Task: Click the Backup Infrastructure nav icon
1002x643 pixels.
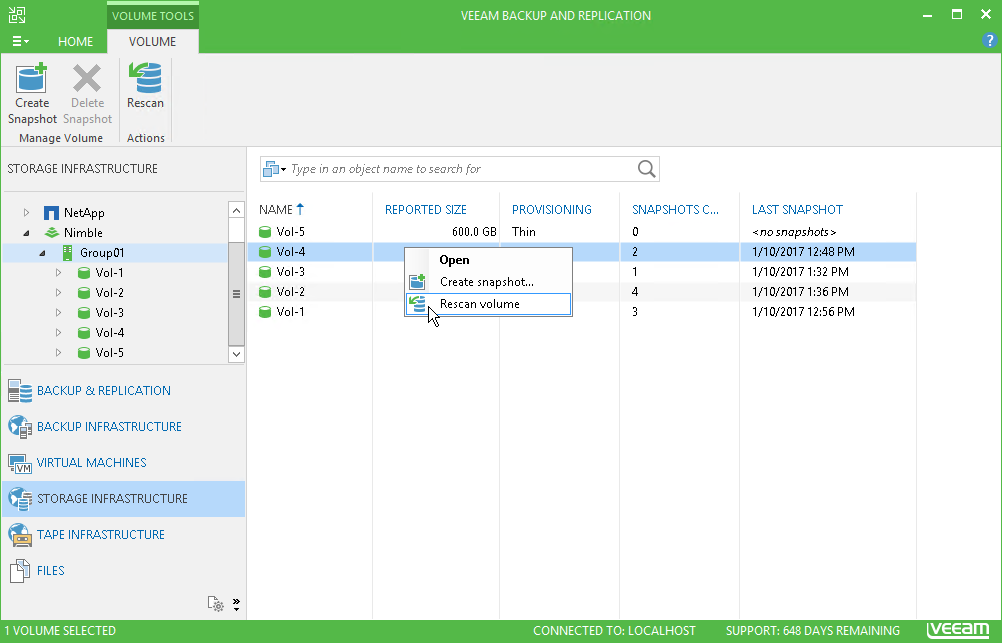Action: coord(20,427)
